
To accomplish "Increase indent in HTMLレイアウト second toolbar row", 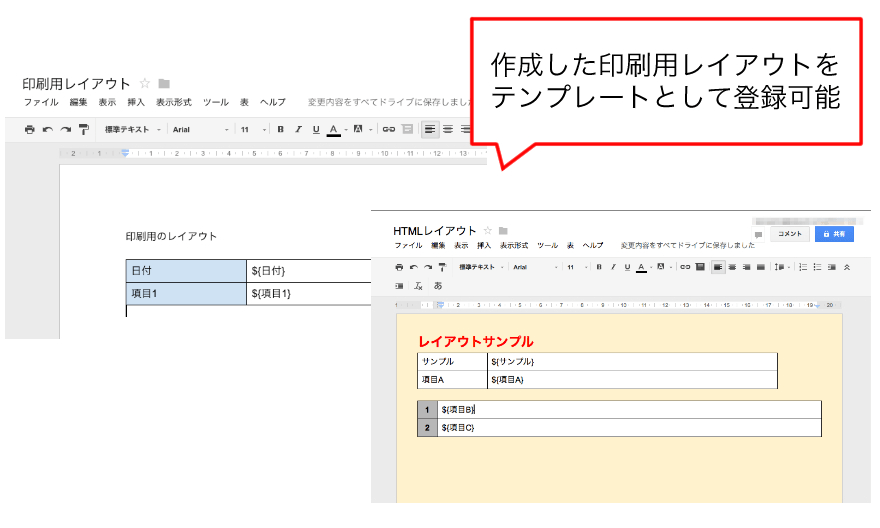I will tap(399, 286).
